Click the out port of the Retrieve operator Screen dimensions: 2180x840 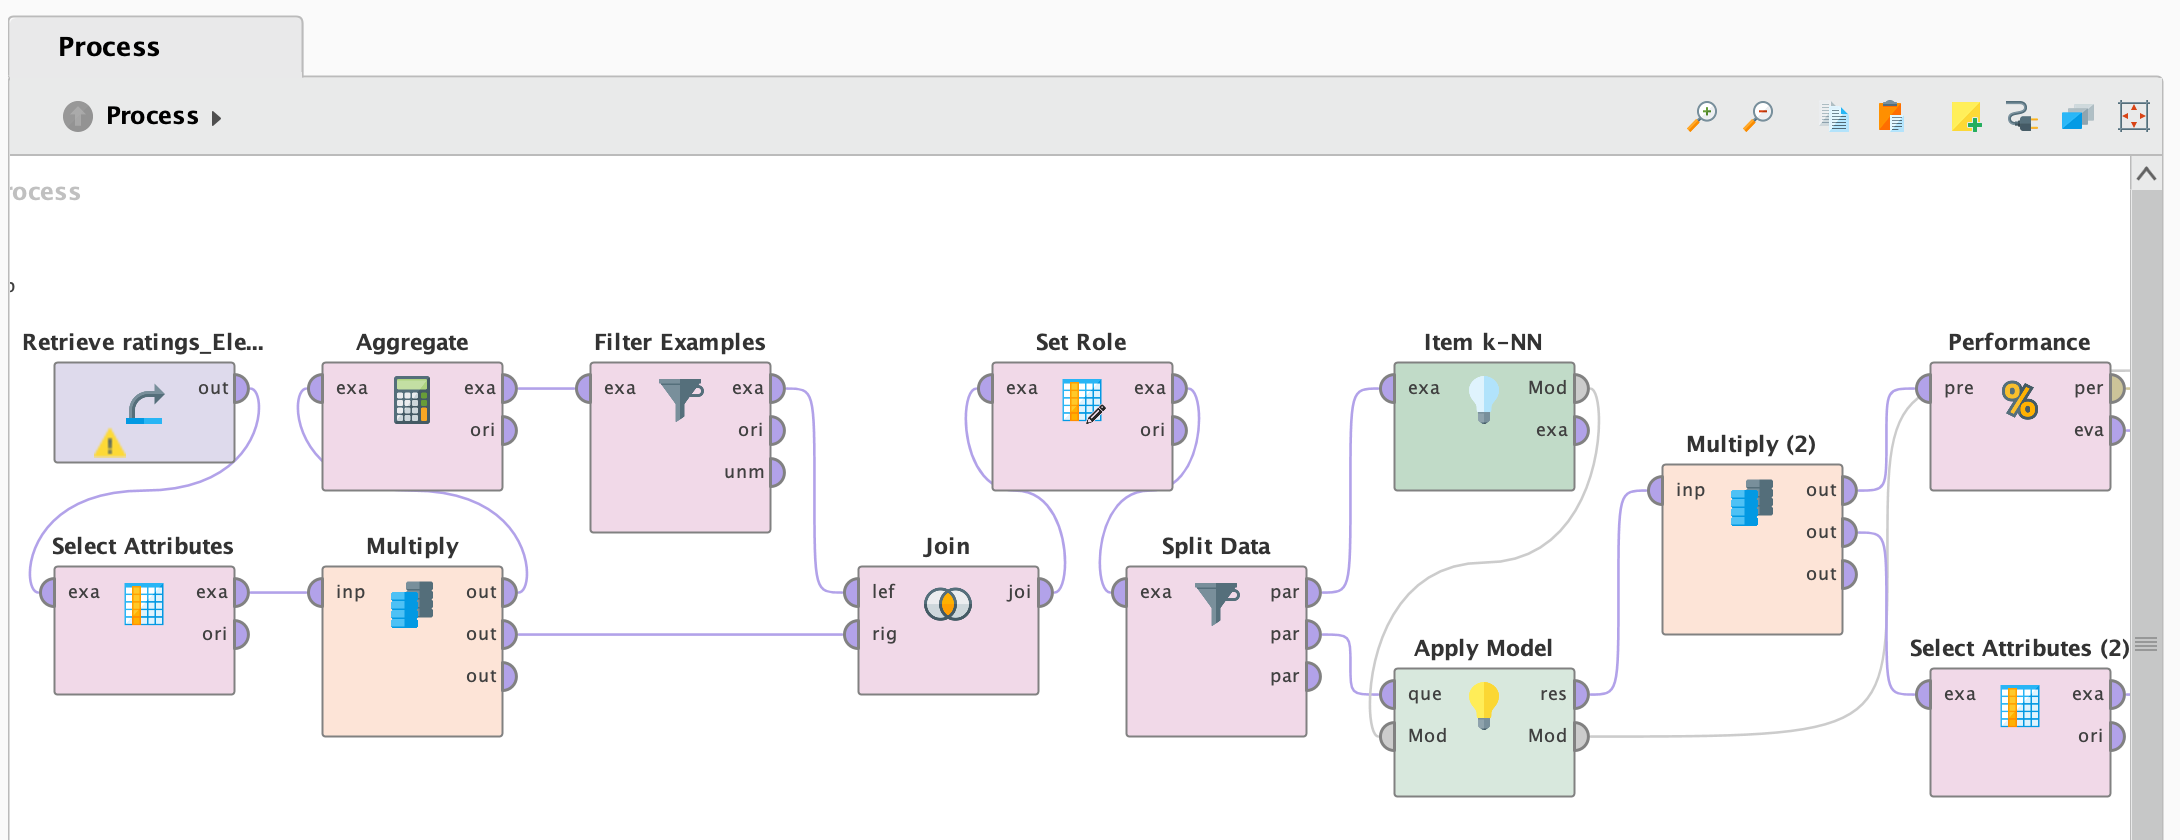tap(241, 388)
